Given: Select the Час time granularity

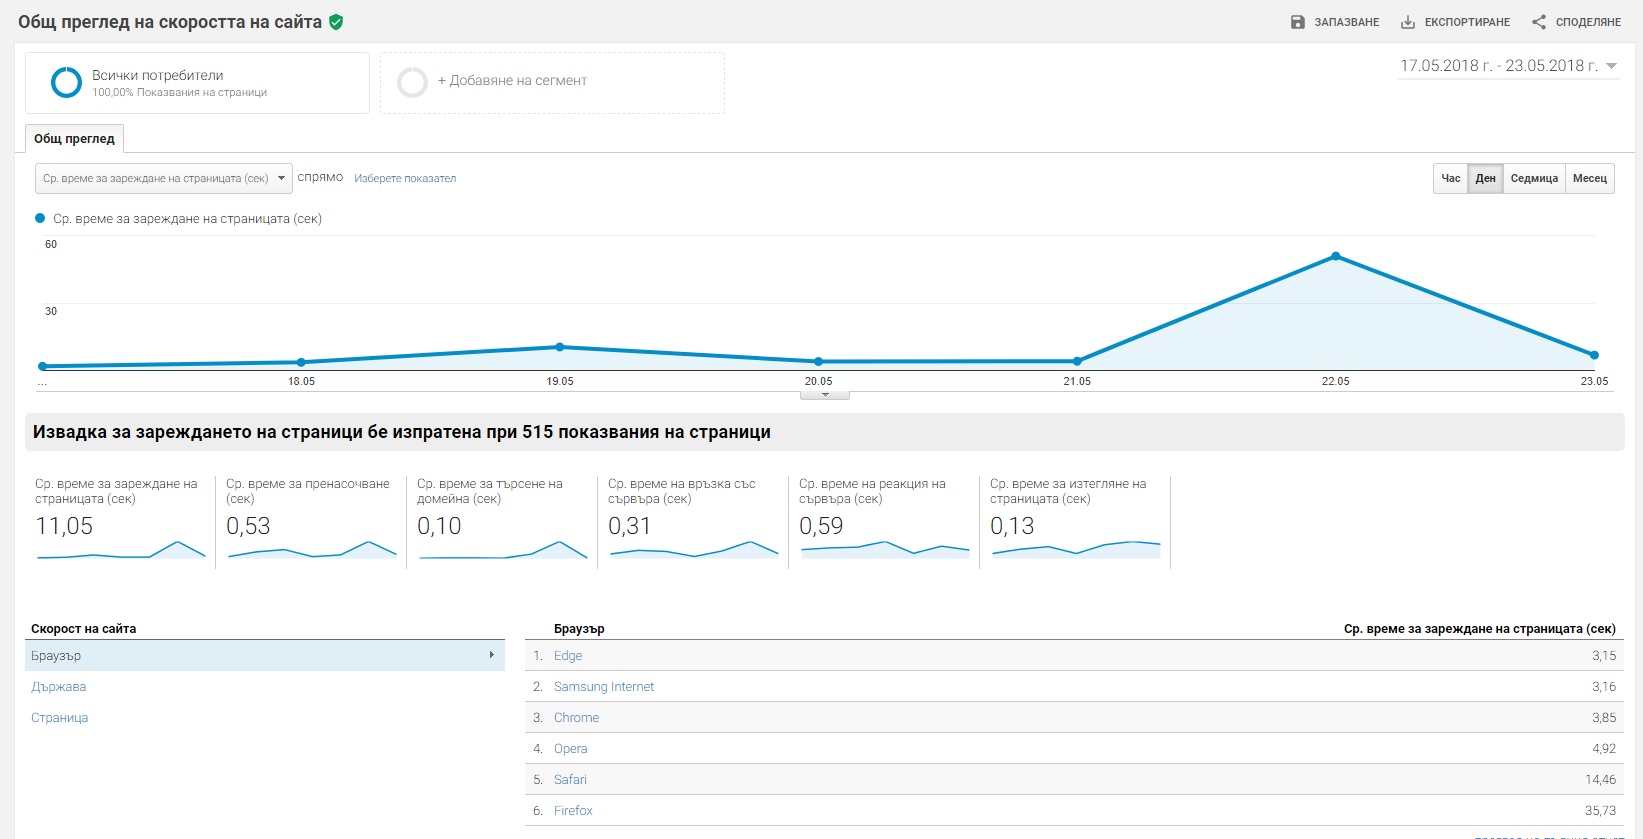Looking at the screenshot, I should tap(1450, 178).
